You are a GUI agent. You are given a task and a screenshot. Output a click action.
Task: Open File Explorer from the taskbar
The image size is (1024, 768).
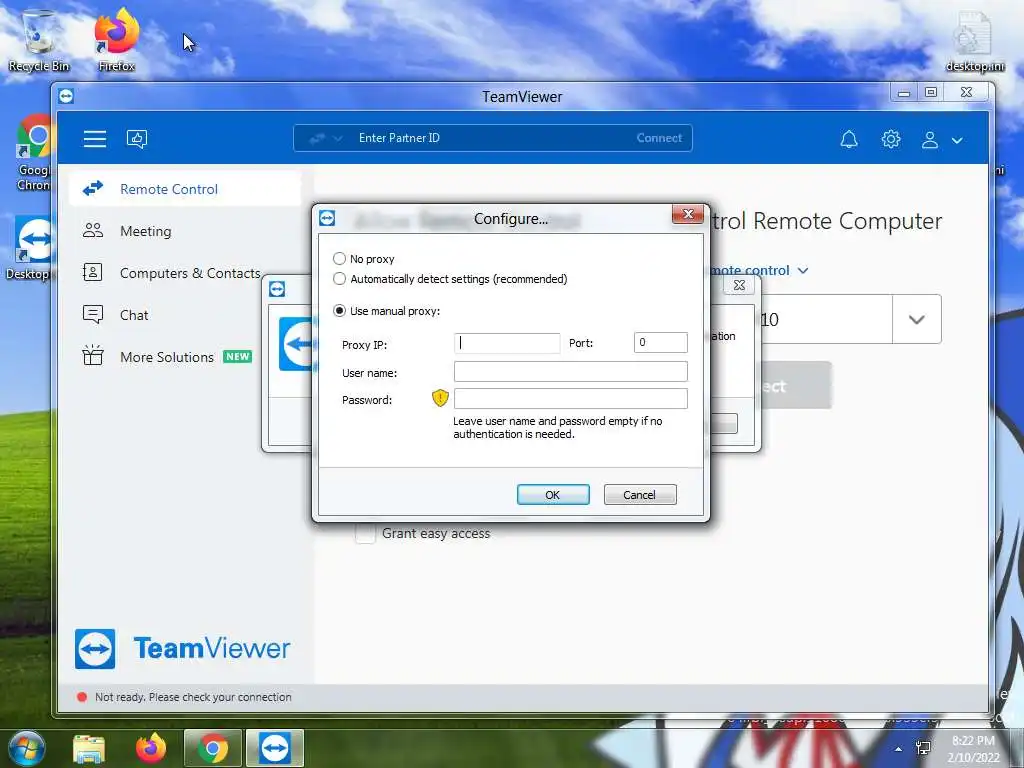click(89, 748)
